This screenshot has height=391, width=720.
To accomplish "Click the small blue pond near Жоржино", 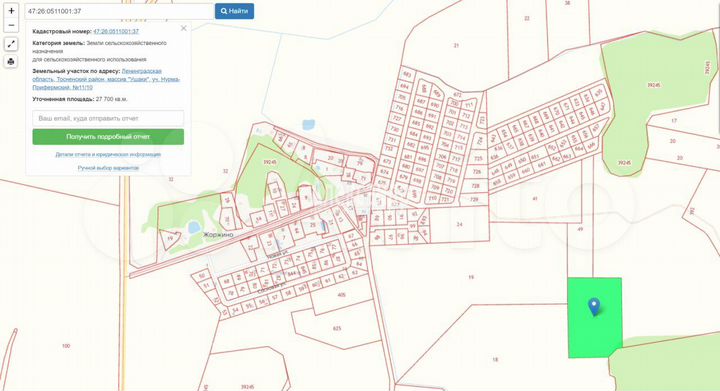I will point(194,227).
